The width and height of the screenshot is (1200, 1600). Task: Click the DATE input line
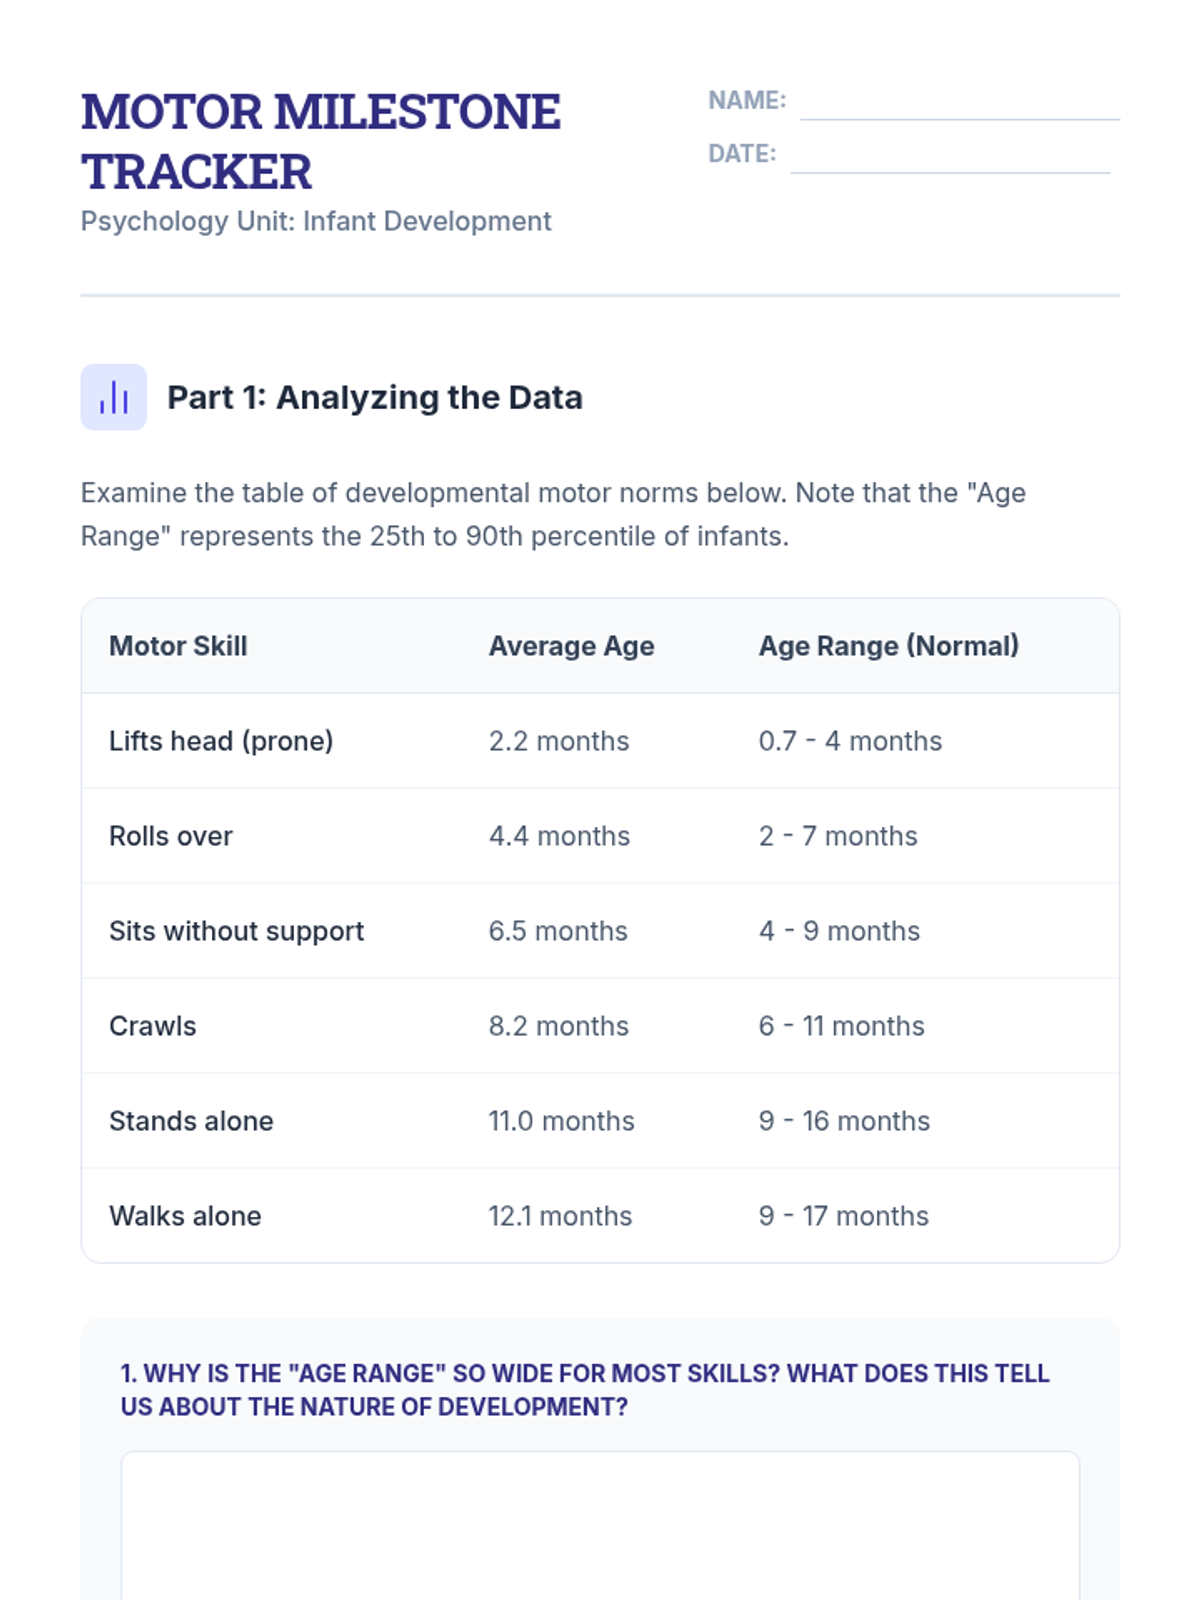click(949, 157)
